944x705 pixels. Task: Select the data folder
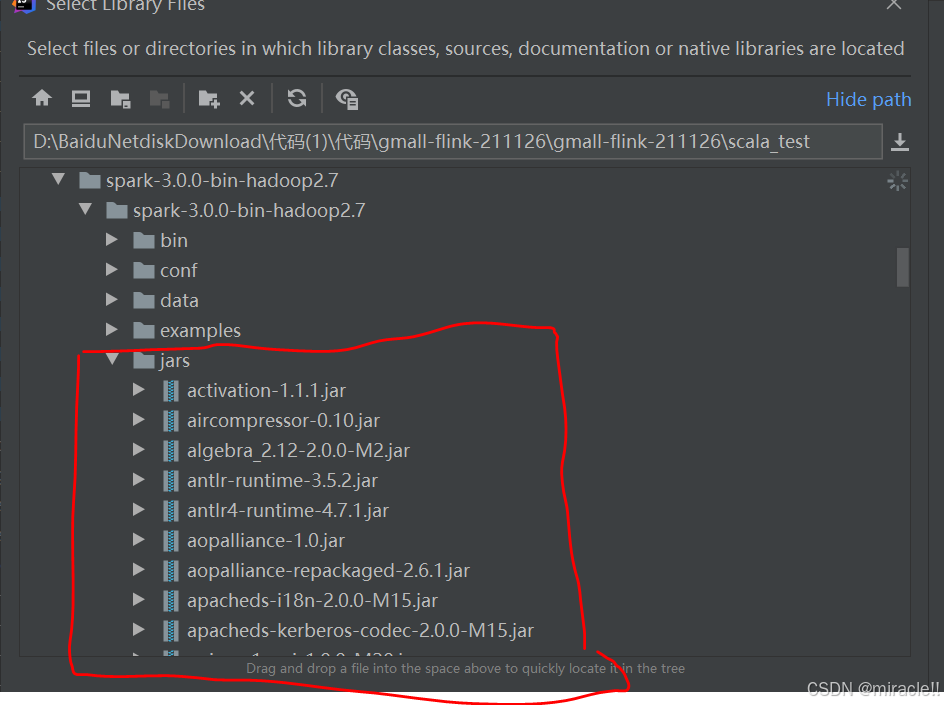coord(166,300)
